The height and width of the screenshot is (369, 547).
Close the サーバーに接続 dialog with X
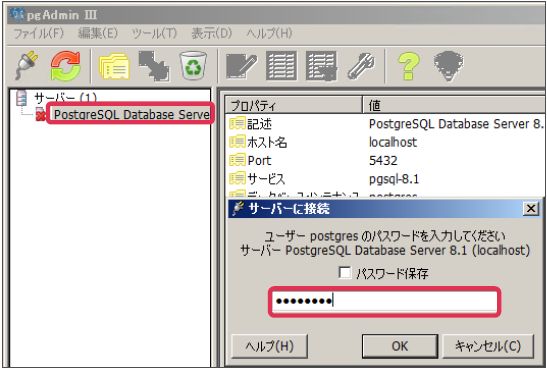[x=531, y=209]
